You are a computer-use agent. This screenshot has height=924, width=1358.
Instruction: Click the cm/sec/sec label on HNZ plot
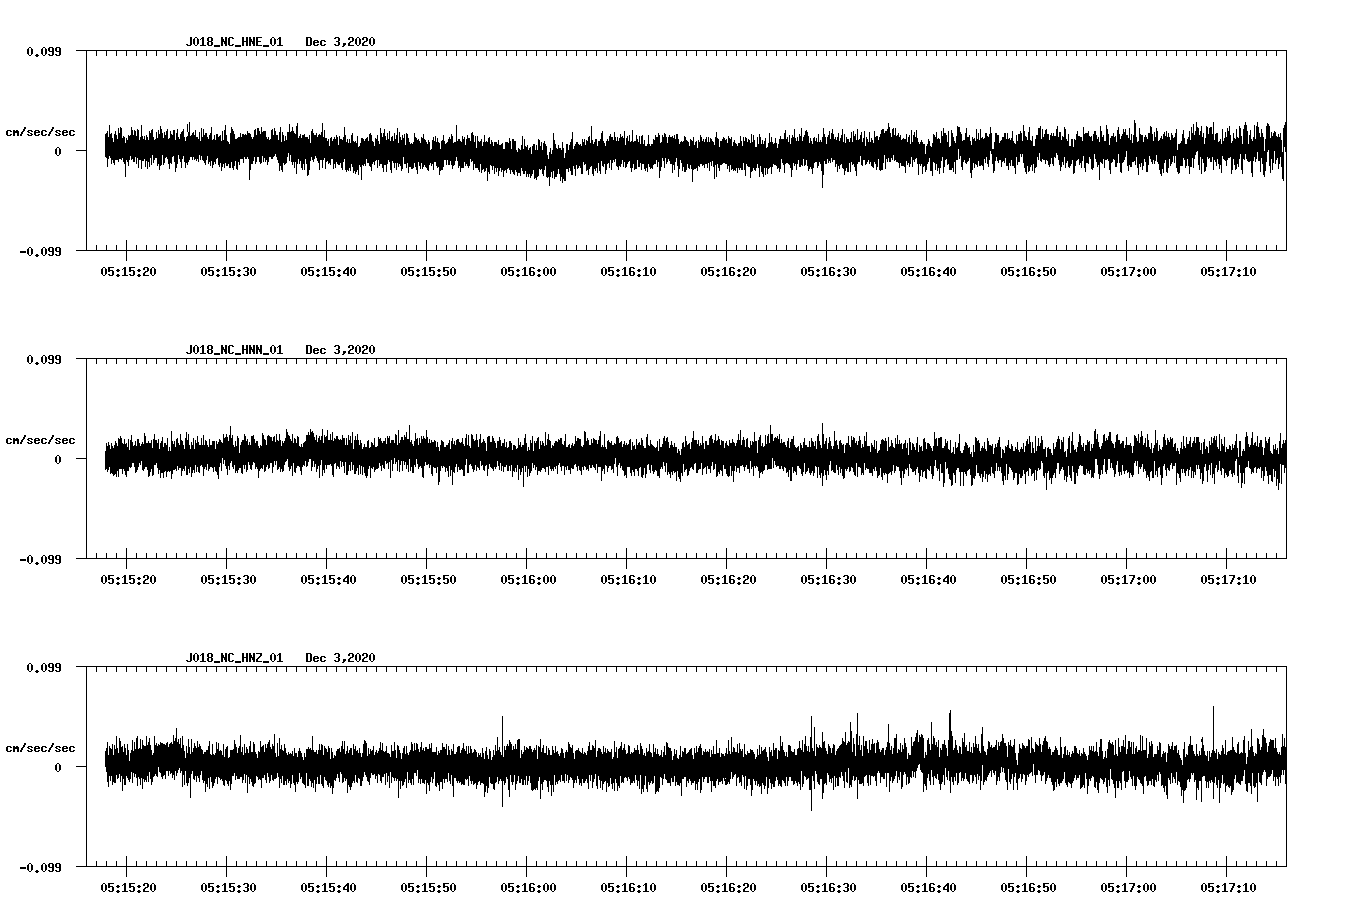tap(40, 746)
